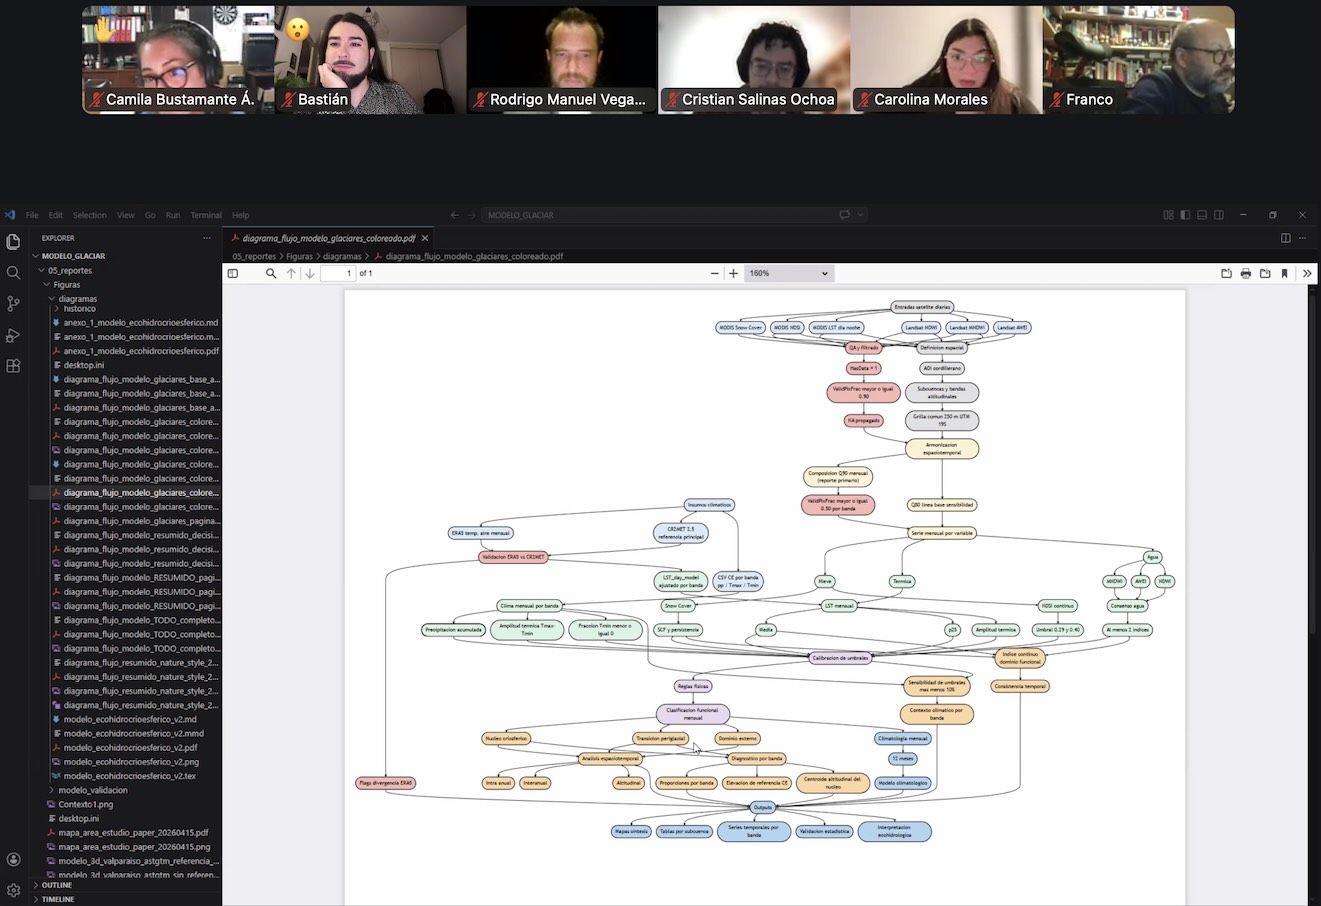
Task: Expand the OUTLINE section
Action: (57, 885)
